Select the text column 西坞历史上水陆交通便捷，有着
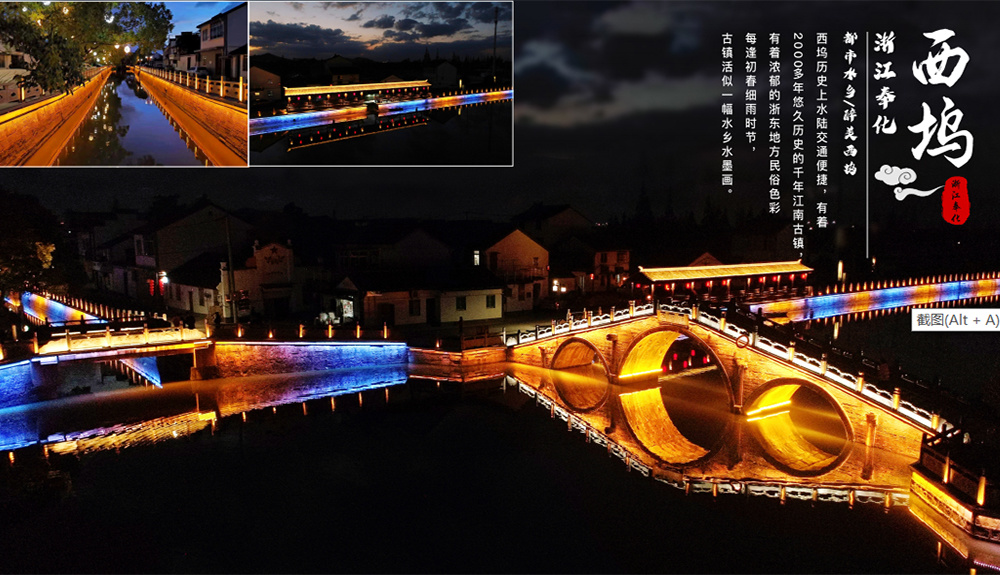1000x575 pixels. [822, 130]
